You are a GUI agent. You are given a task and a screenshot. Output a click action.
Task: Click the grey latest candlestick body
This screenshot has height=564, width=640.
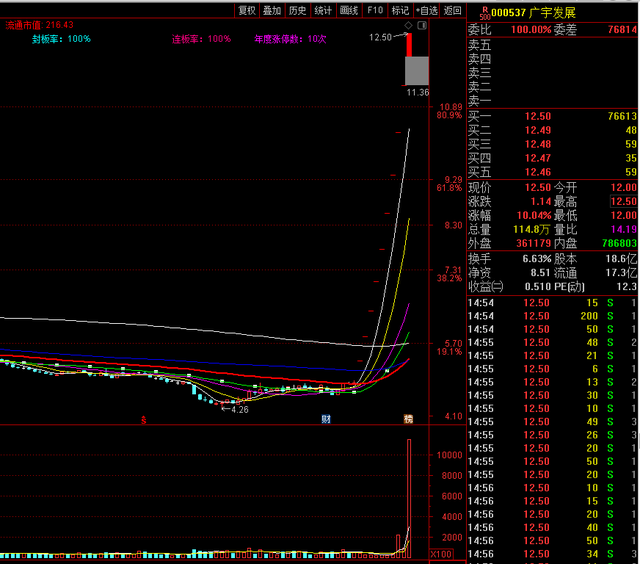click(417, 71)
